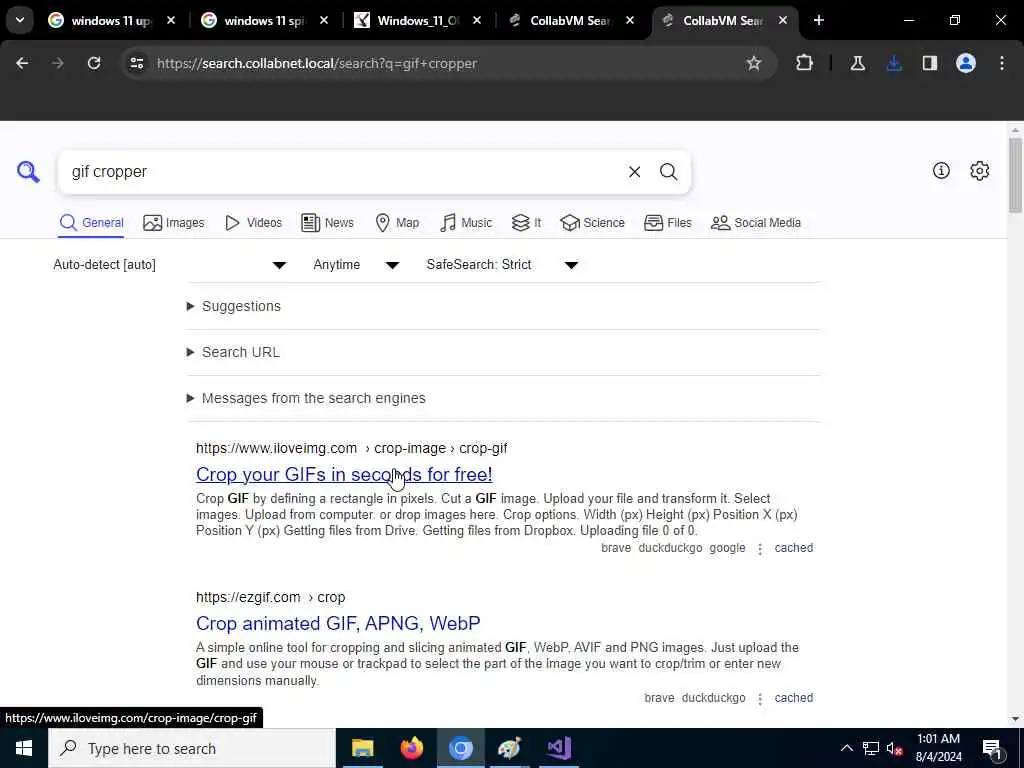
Task: Bookmark this page with the star icon
Action: coord(754,63)
